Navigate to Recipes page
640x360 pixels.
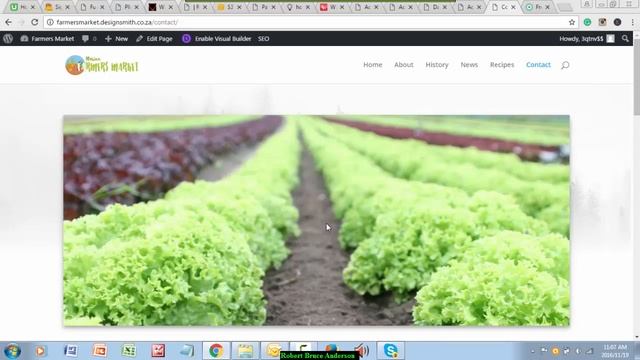502,65
